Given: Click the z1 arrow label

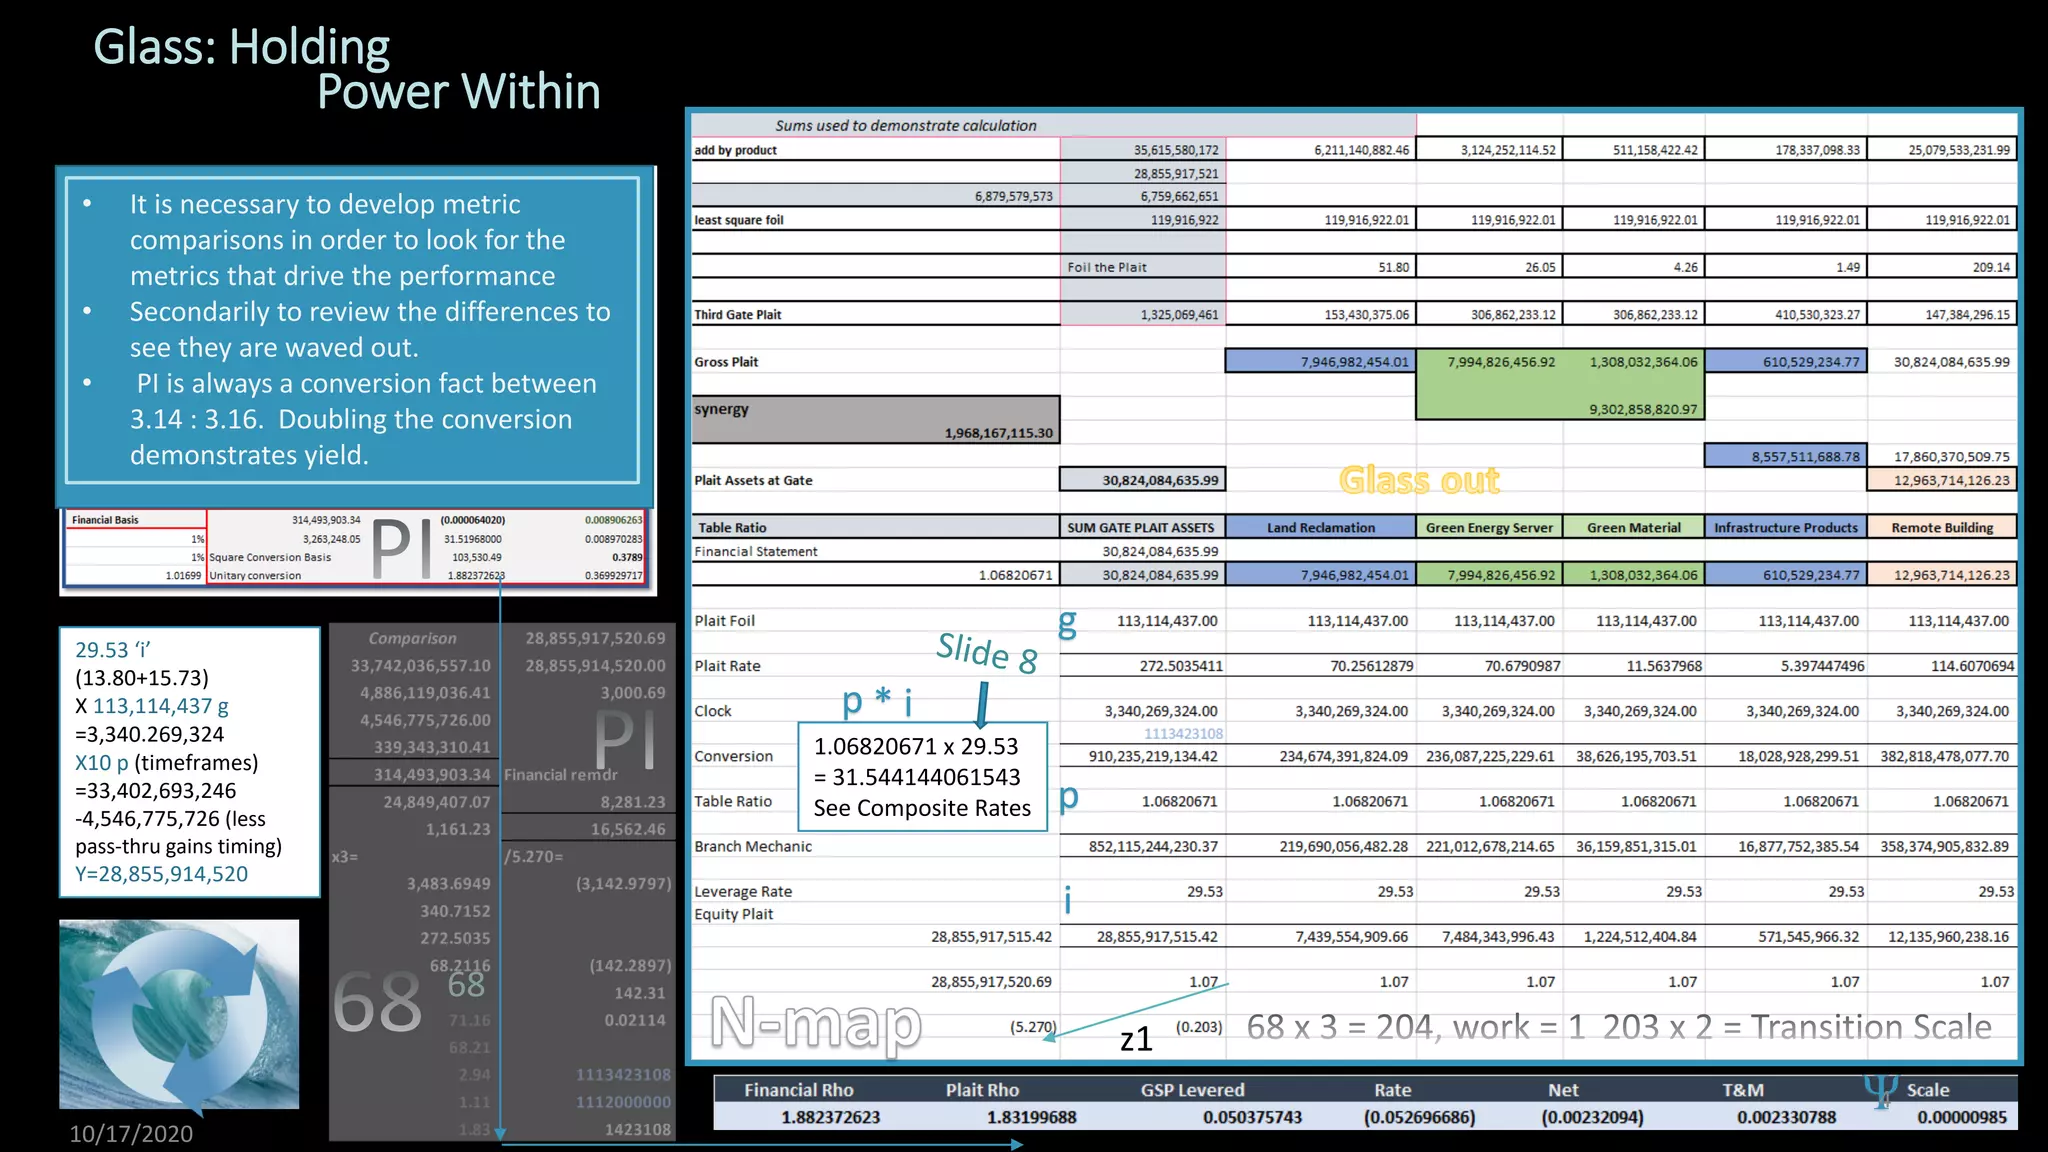Looking at the screenshot, I should click(1136, 1040).
